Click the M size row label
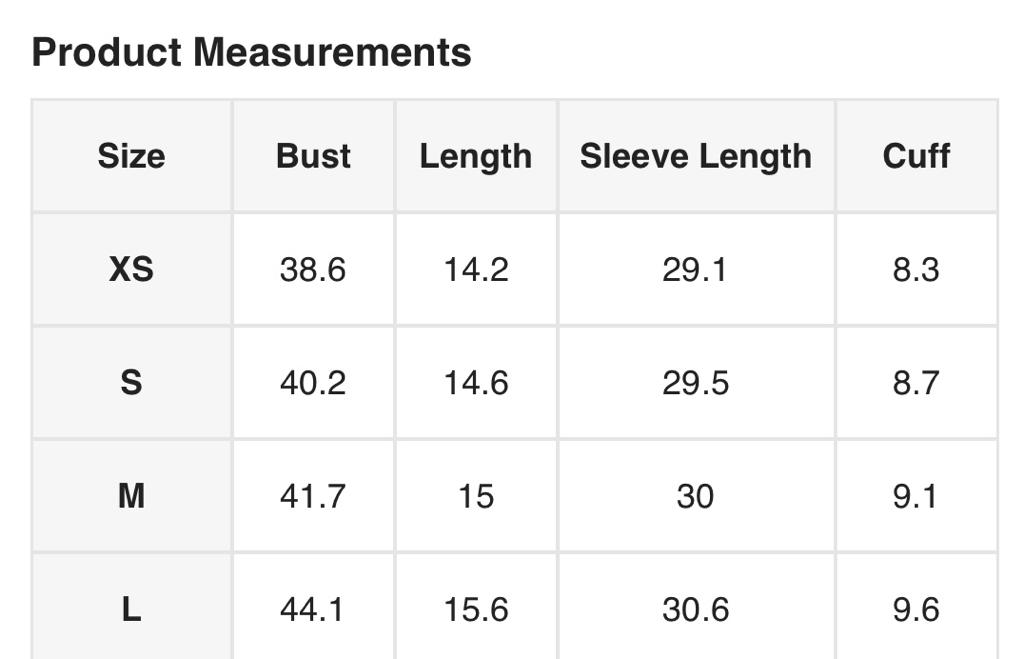The height and width of the screenshot is (659, 1024). pyautogui.click(x=131, y=495)
